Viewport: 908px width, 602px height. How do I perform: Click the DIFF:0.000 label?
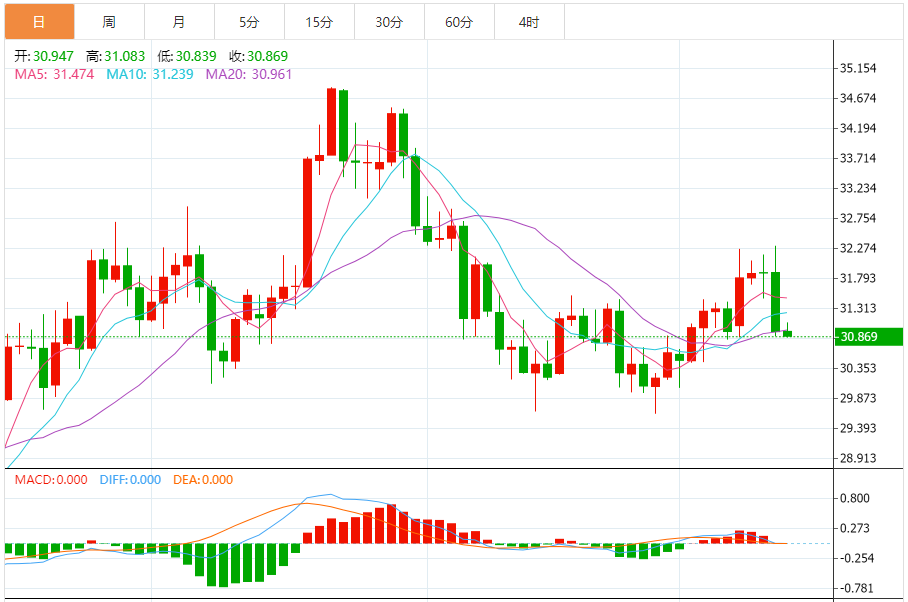130,479
